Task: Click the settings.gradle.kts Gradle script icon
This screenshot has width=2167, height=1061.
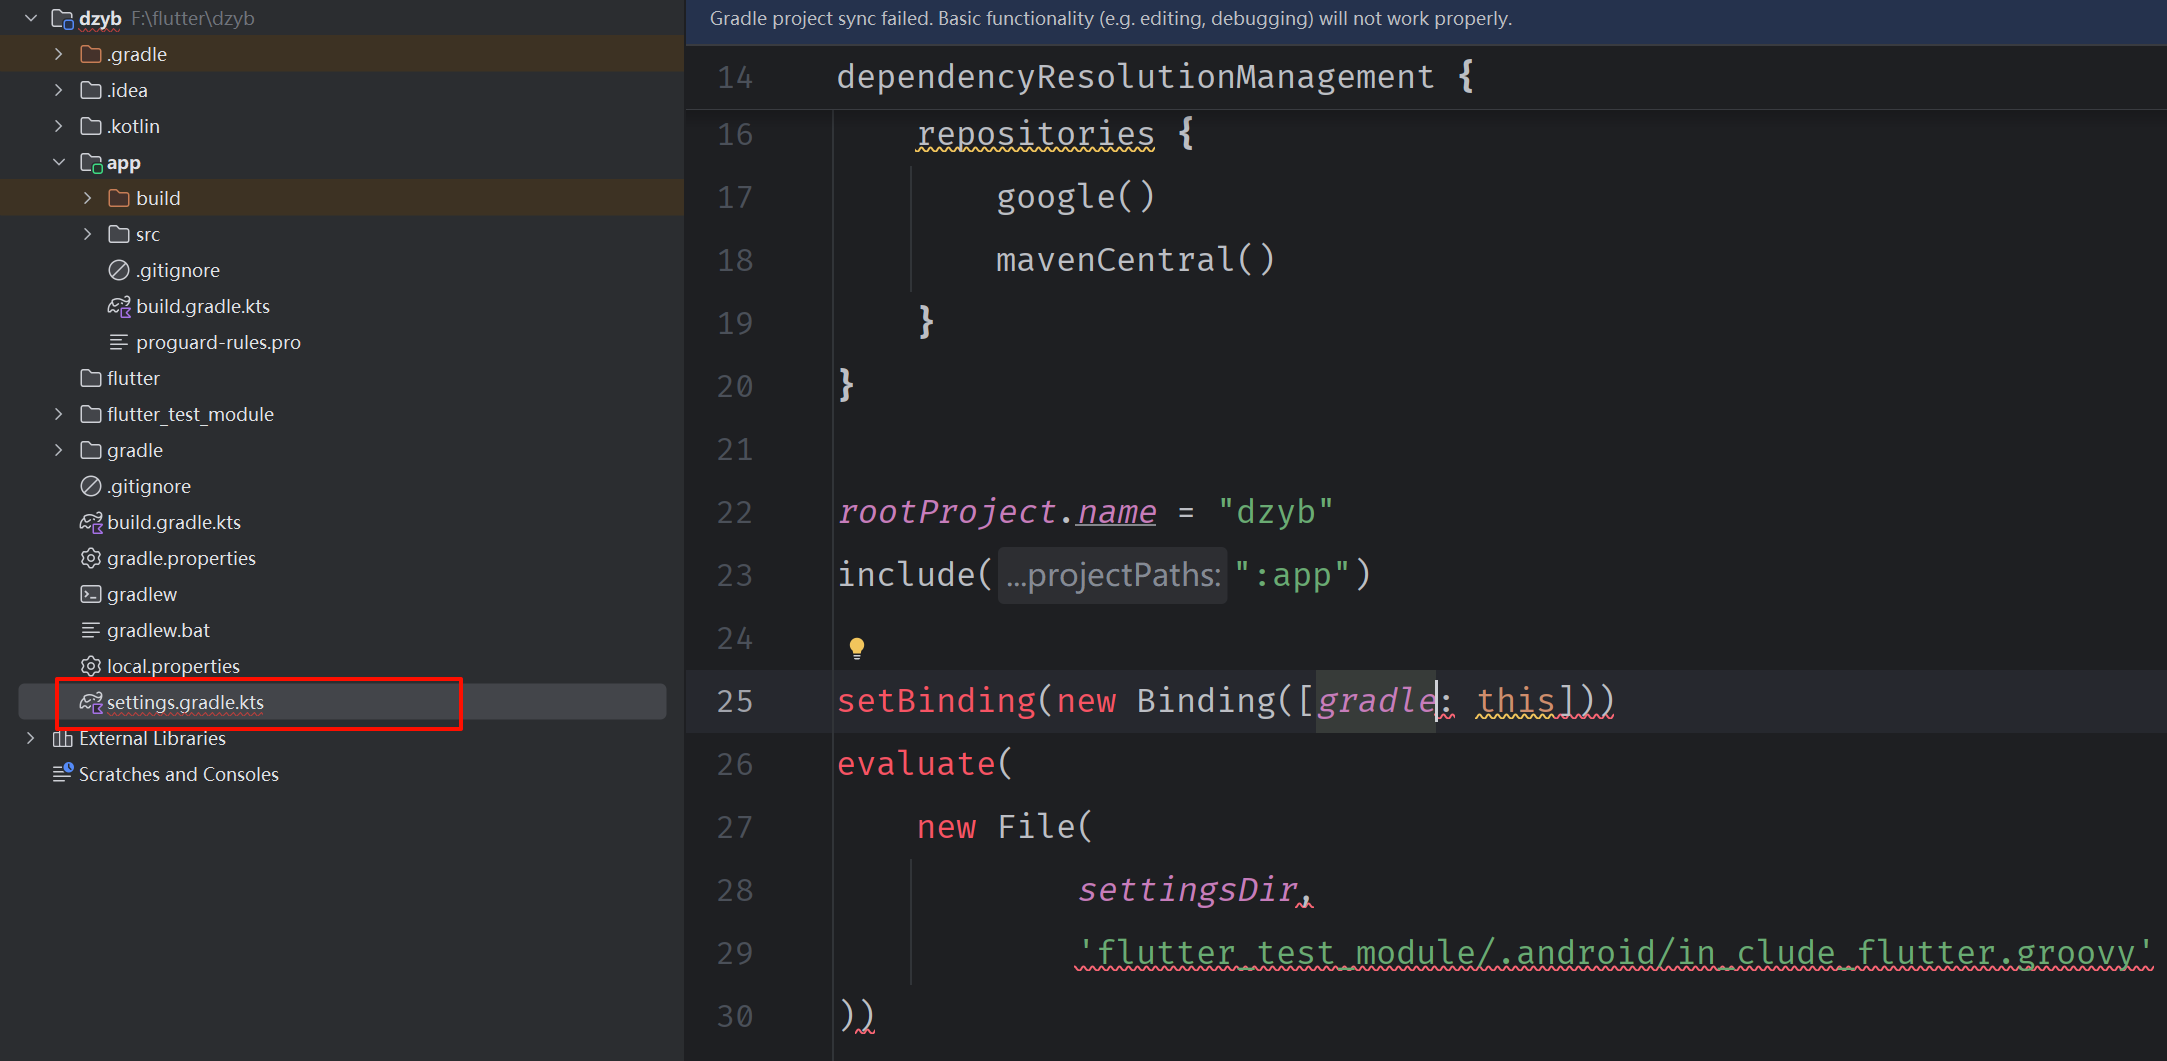Action: coord(91,702)
